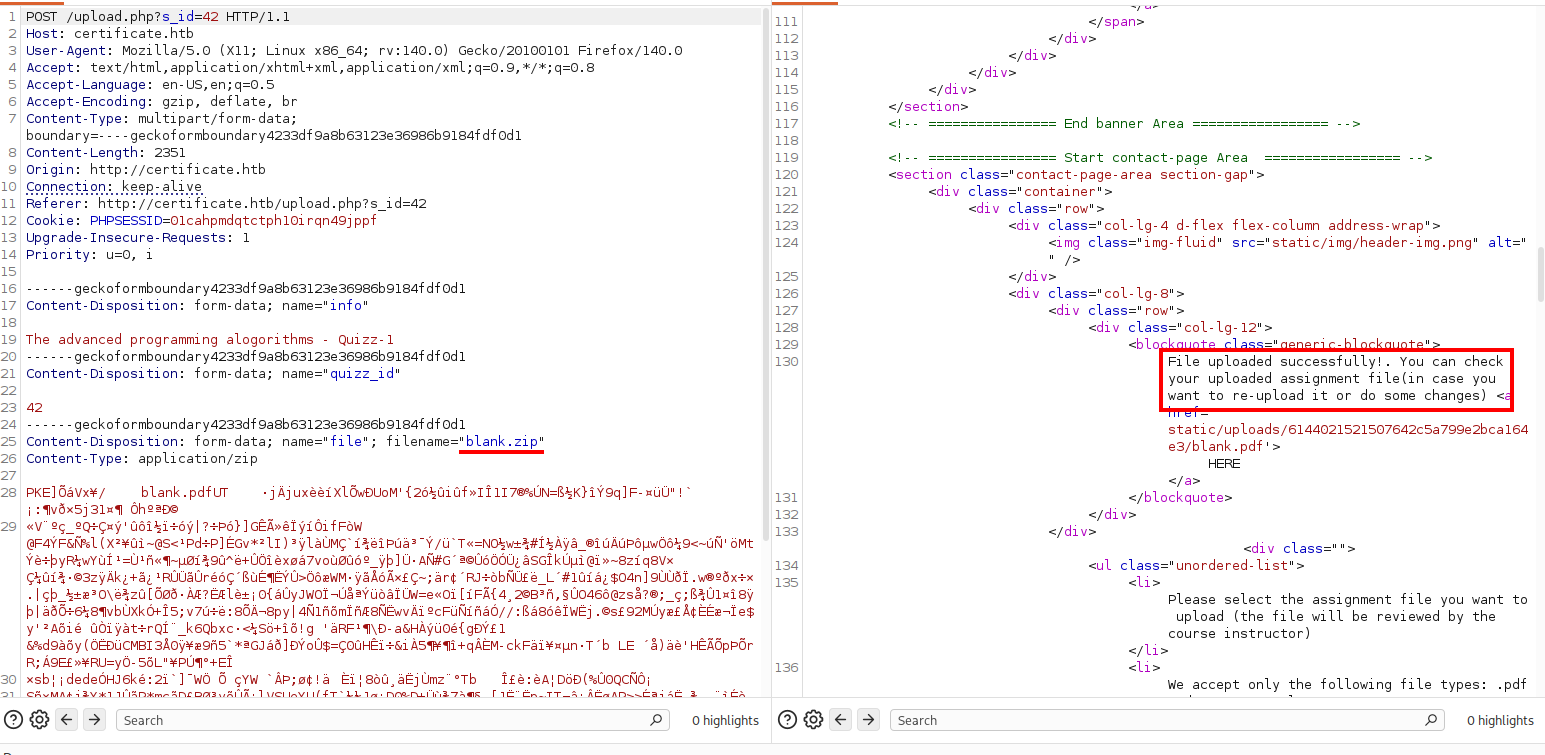Viewport: 1545px width, 755px height.
Task: Click 'The advanced programming alogorithms - Quizz-1' text
Action: point(210,339)
